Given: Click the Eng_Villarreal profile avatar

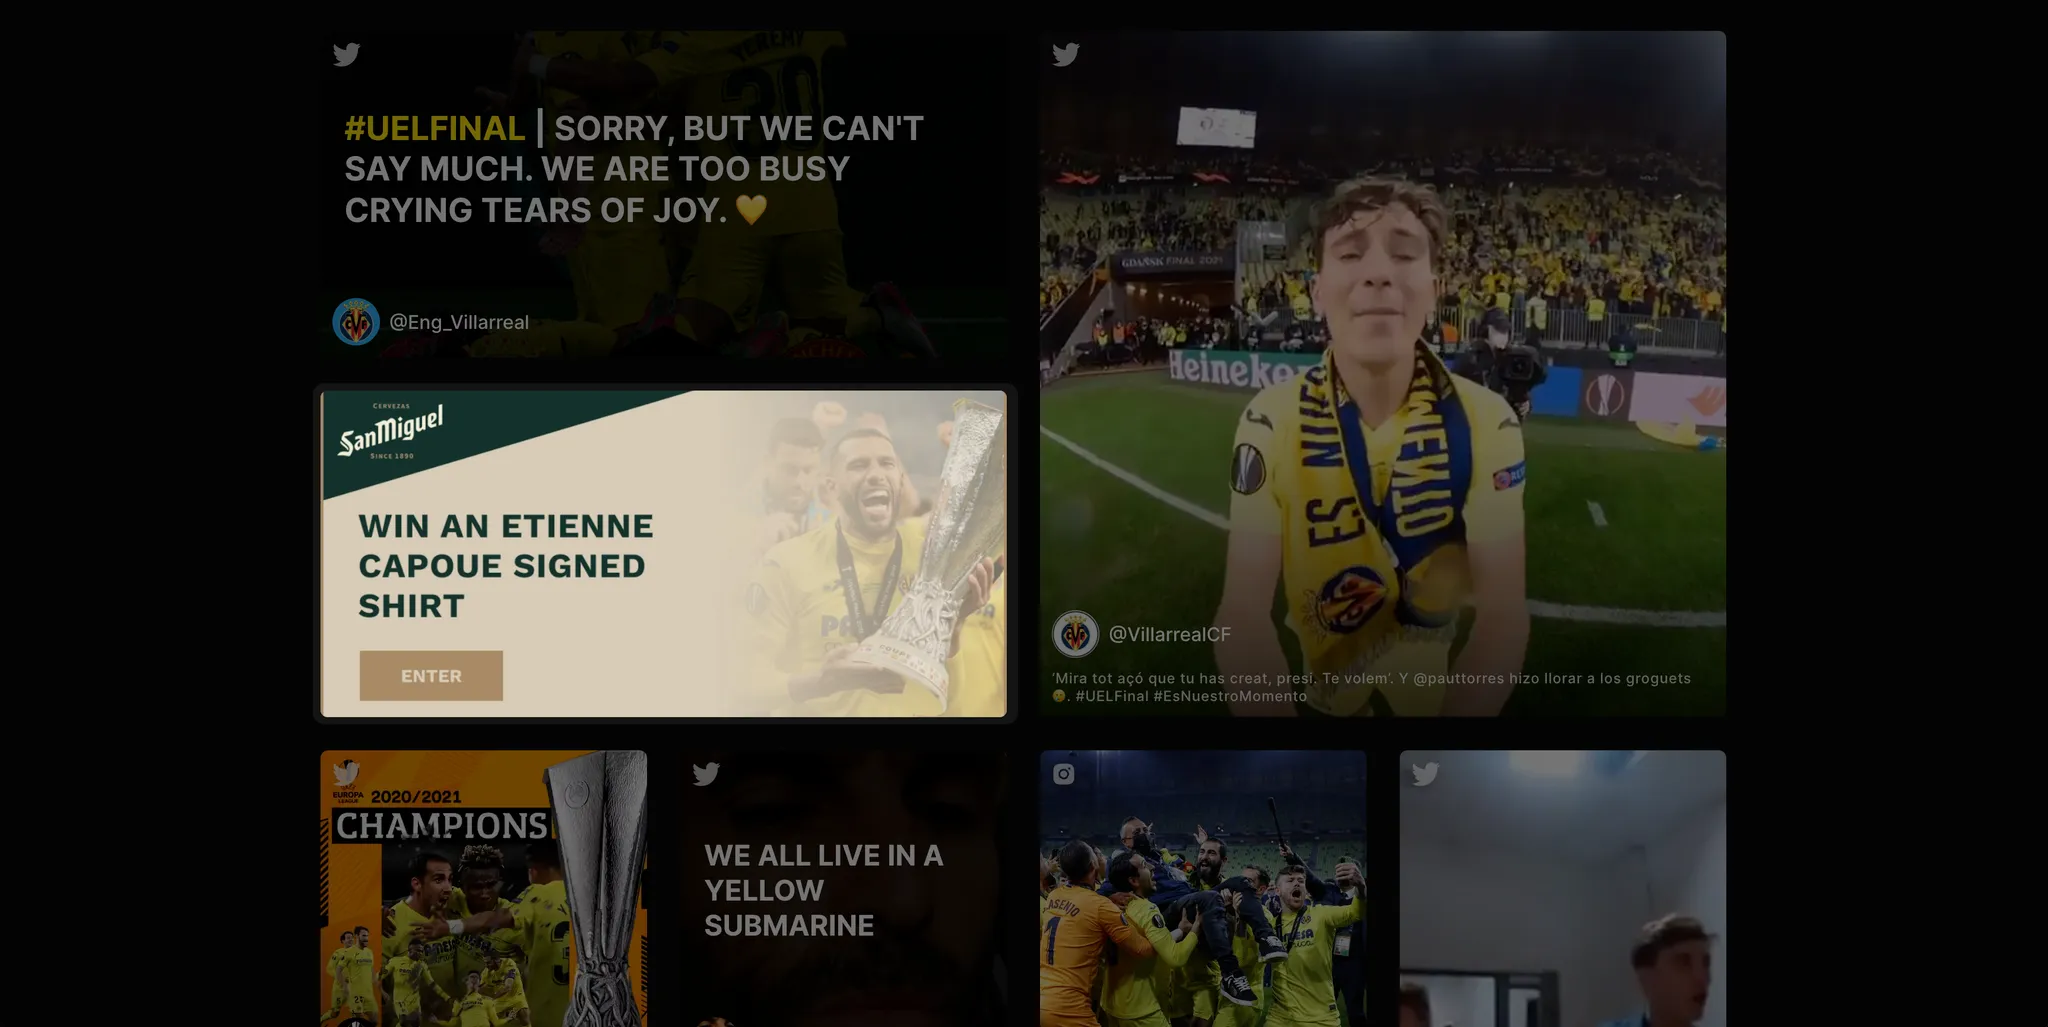Looking at the screenshot, I should click(356, 322).
